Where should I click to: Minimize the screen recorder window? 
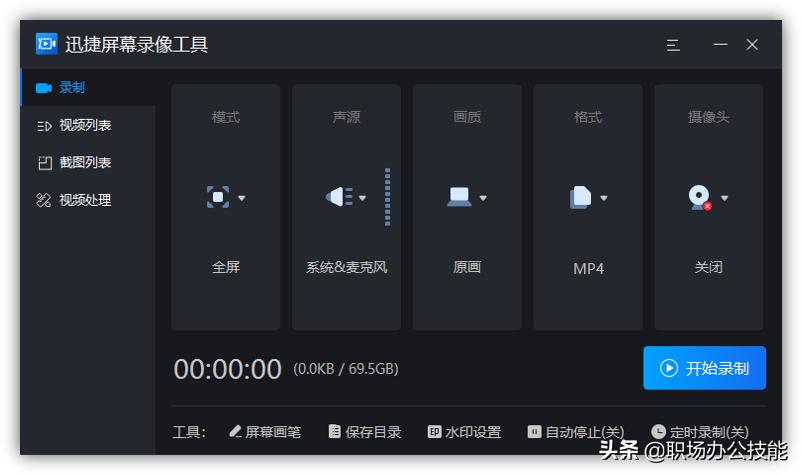pyautogui.click(x=721, y=44)
